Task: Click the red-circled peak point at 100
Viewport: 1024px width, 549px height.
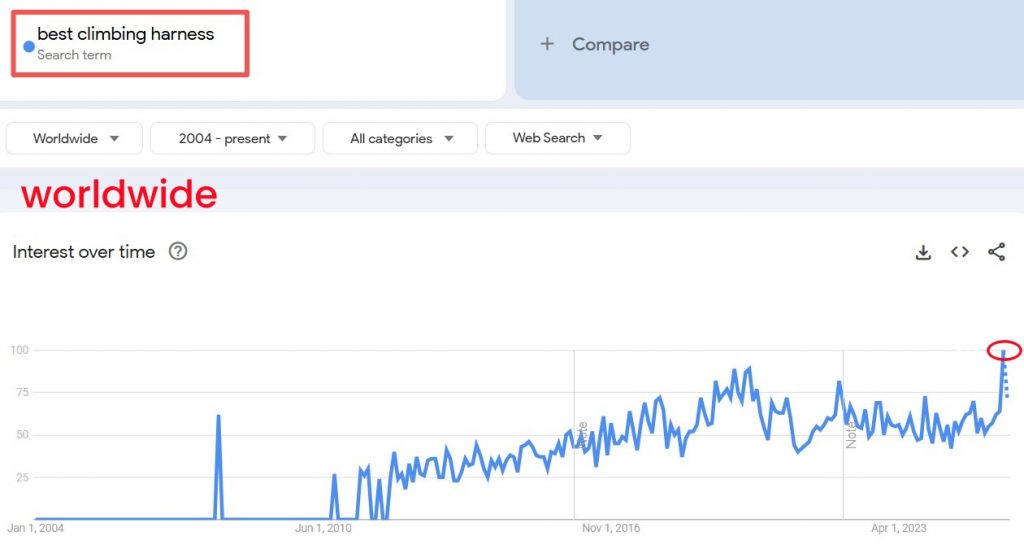Action: click(1003, 351)
